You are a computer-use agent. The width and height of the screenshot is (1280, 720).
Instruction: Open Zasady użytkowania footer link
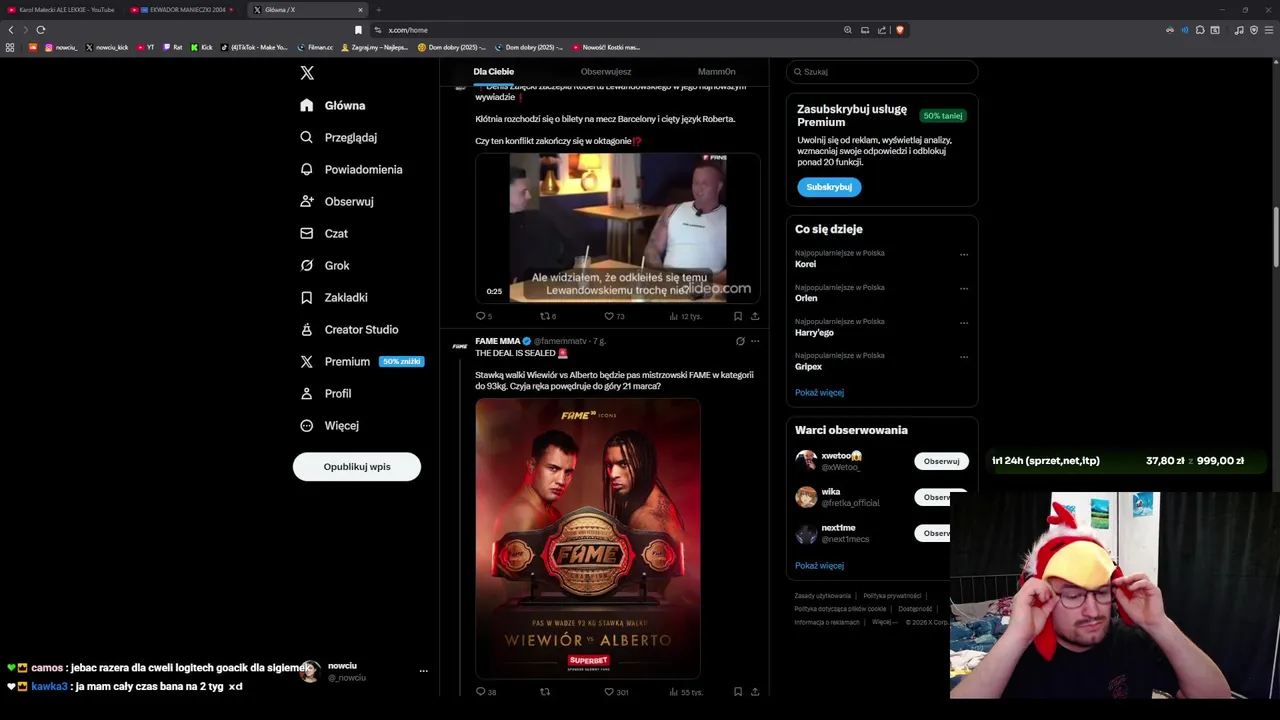tap(822, 596)
